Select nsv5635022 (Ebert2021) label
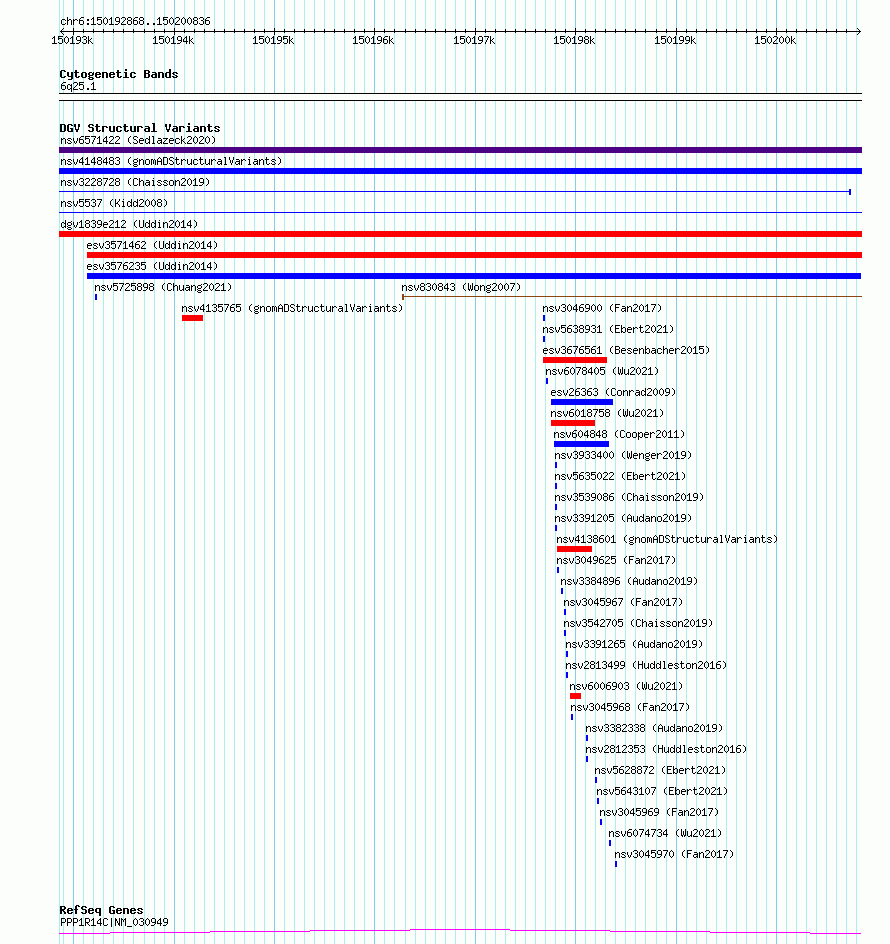The height and width of the screenshot is (944, 890). pos(620,477)
